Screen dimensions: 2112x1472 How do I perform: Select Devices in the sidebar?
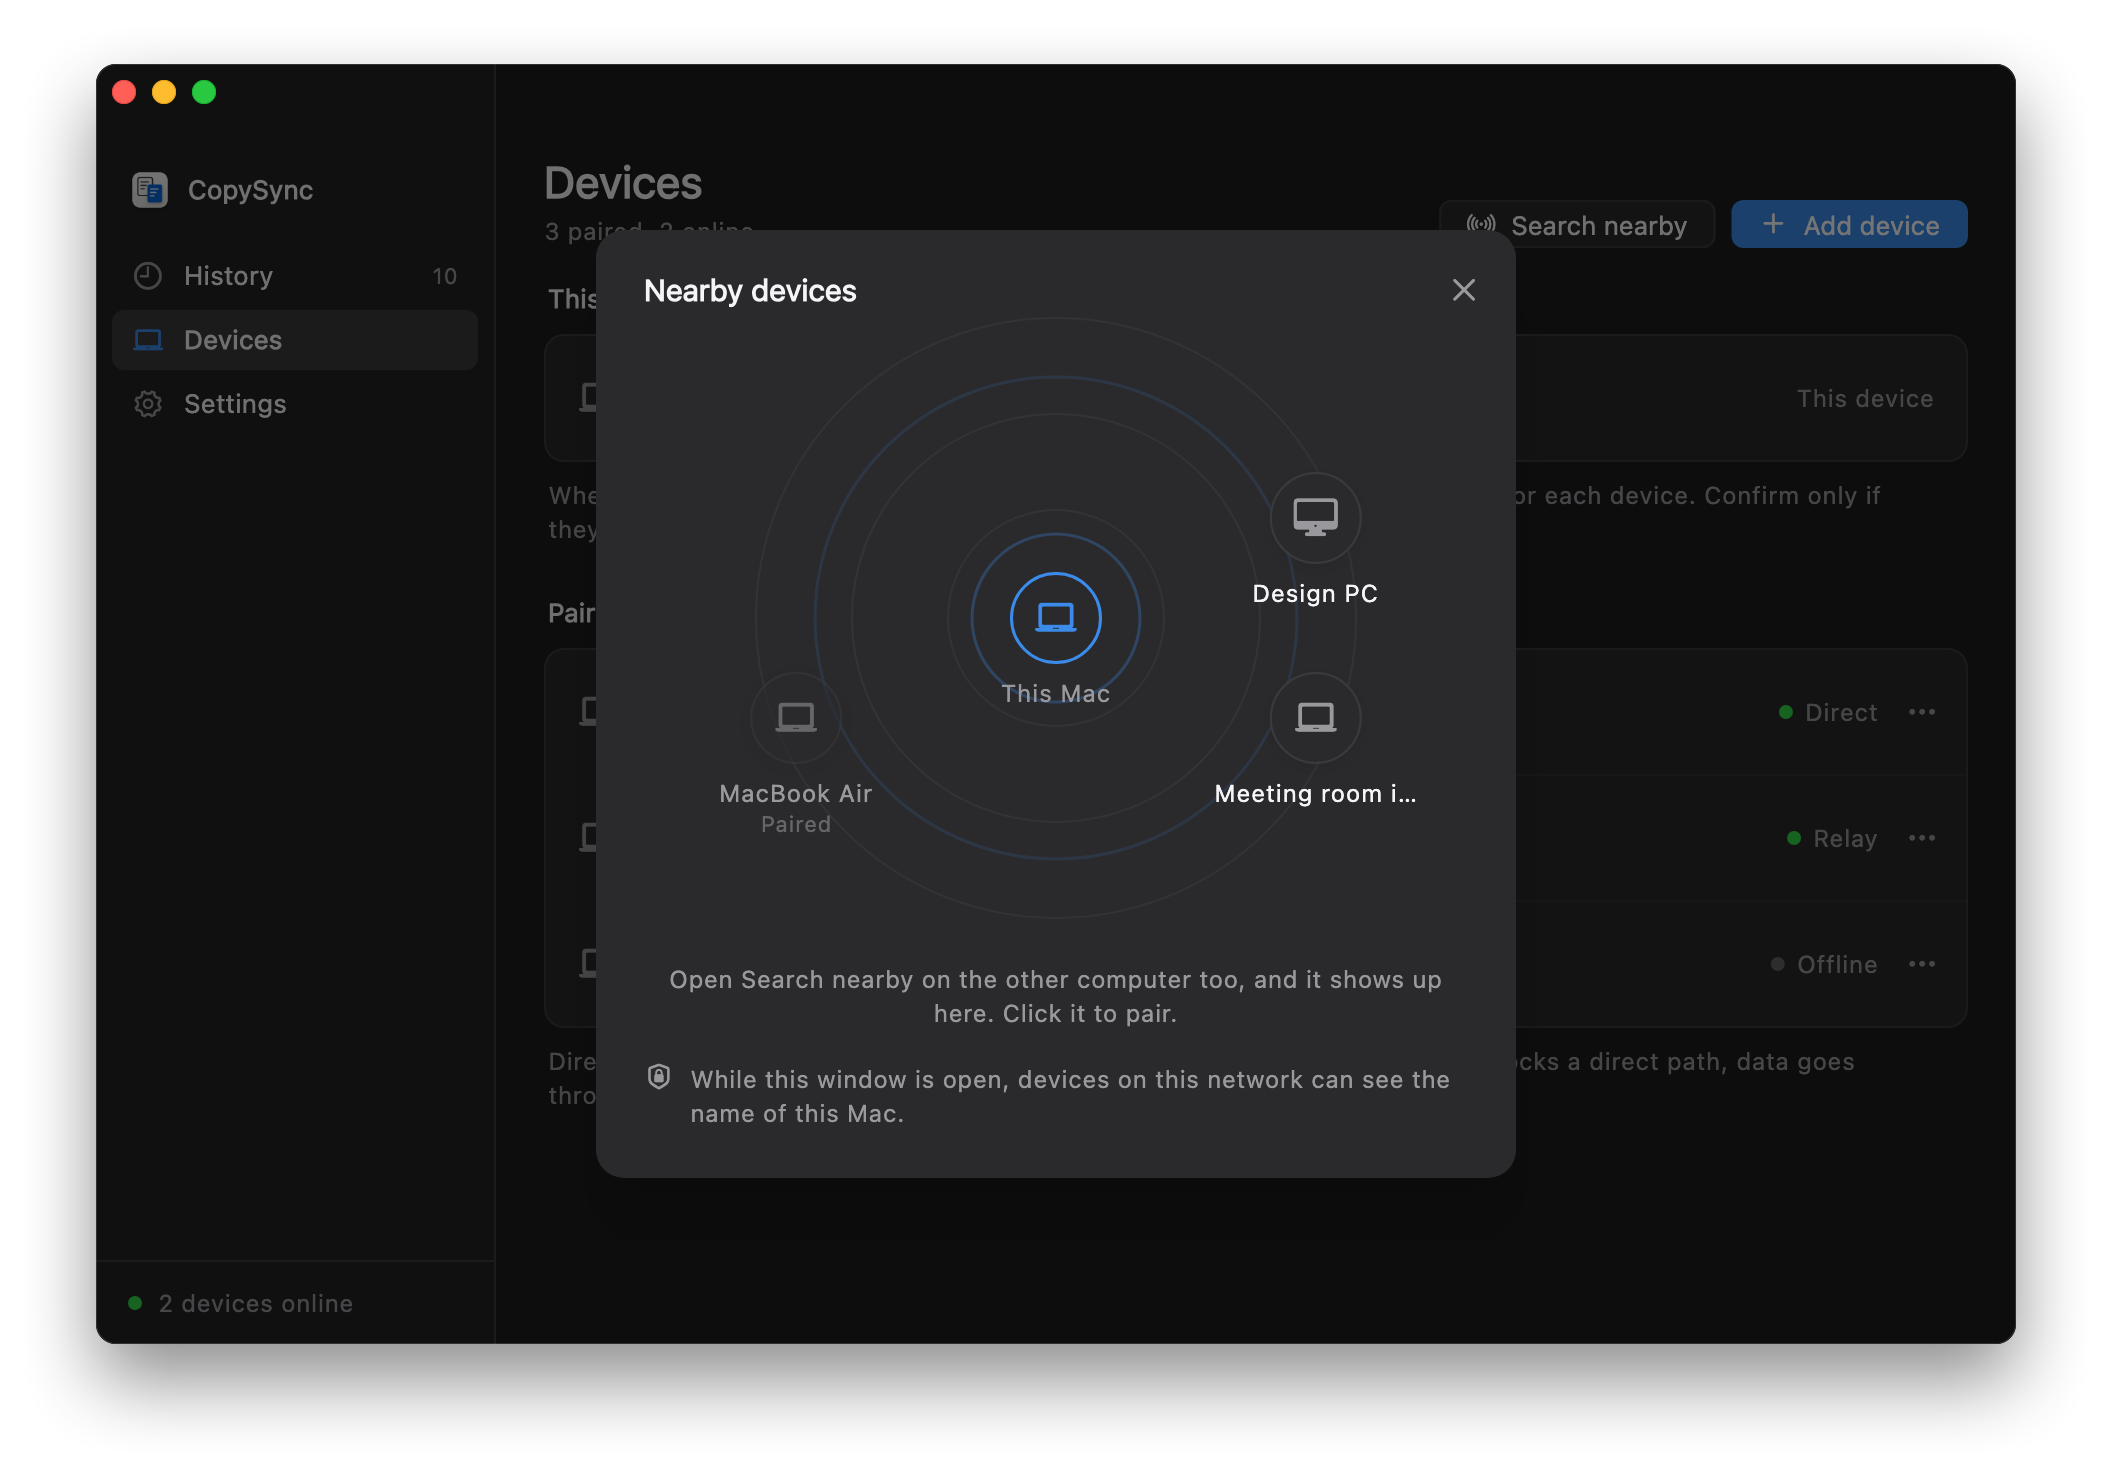point(295,340)
